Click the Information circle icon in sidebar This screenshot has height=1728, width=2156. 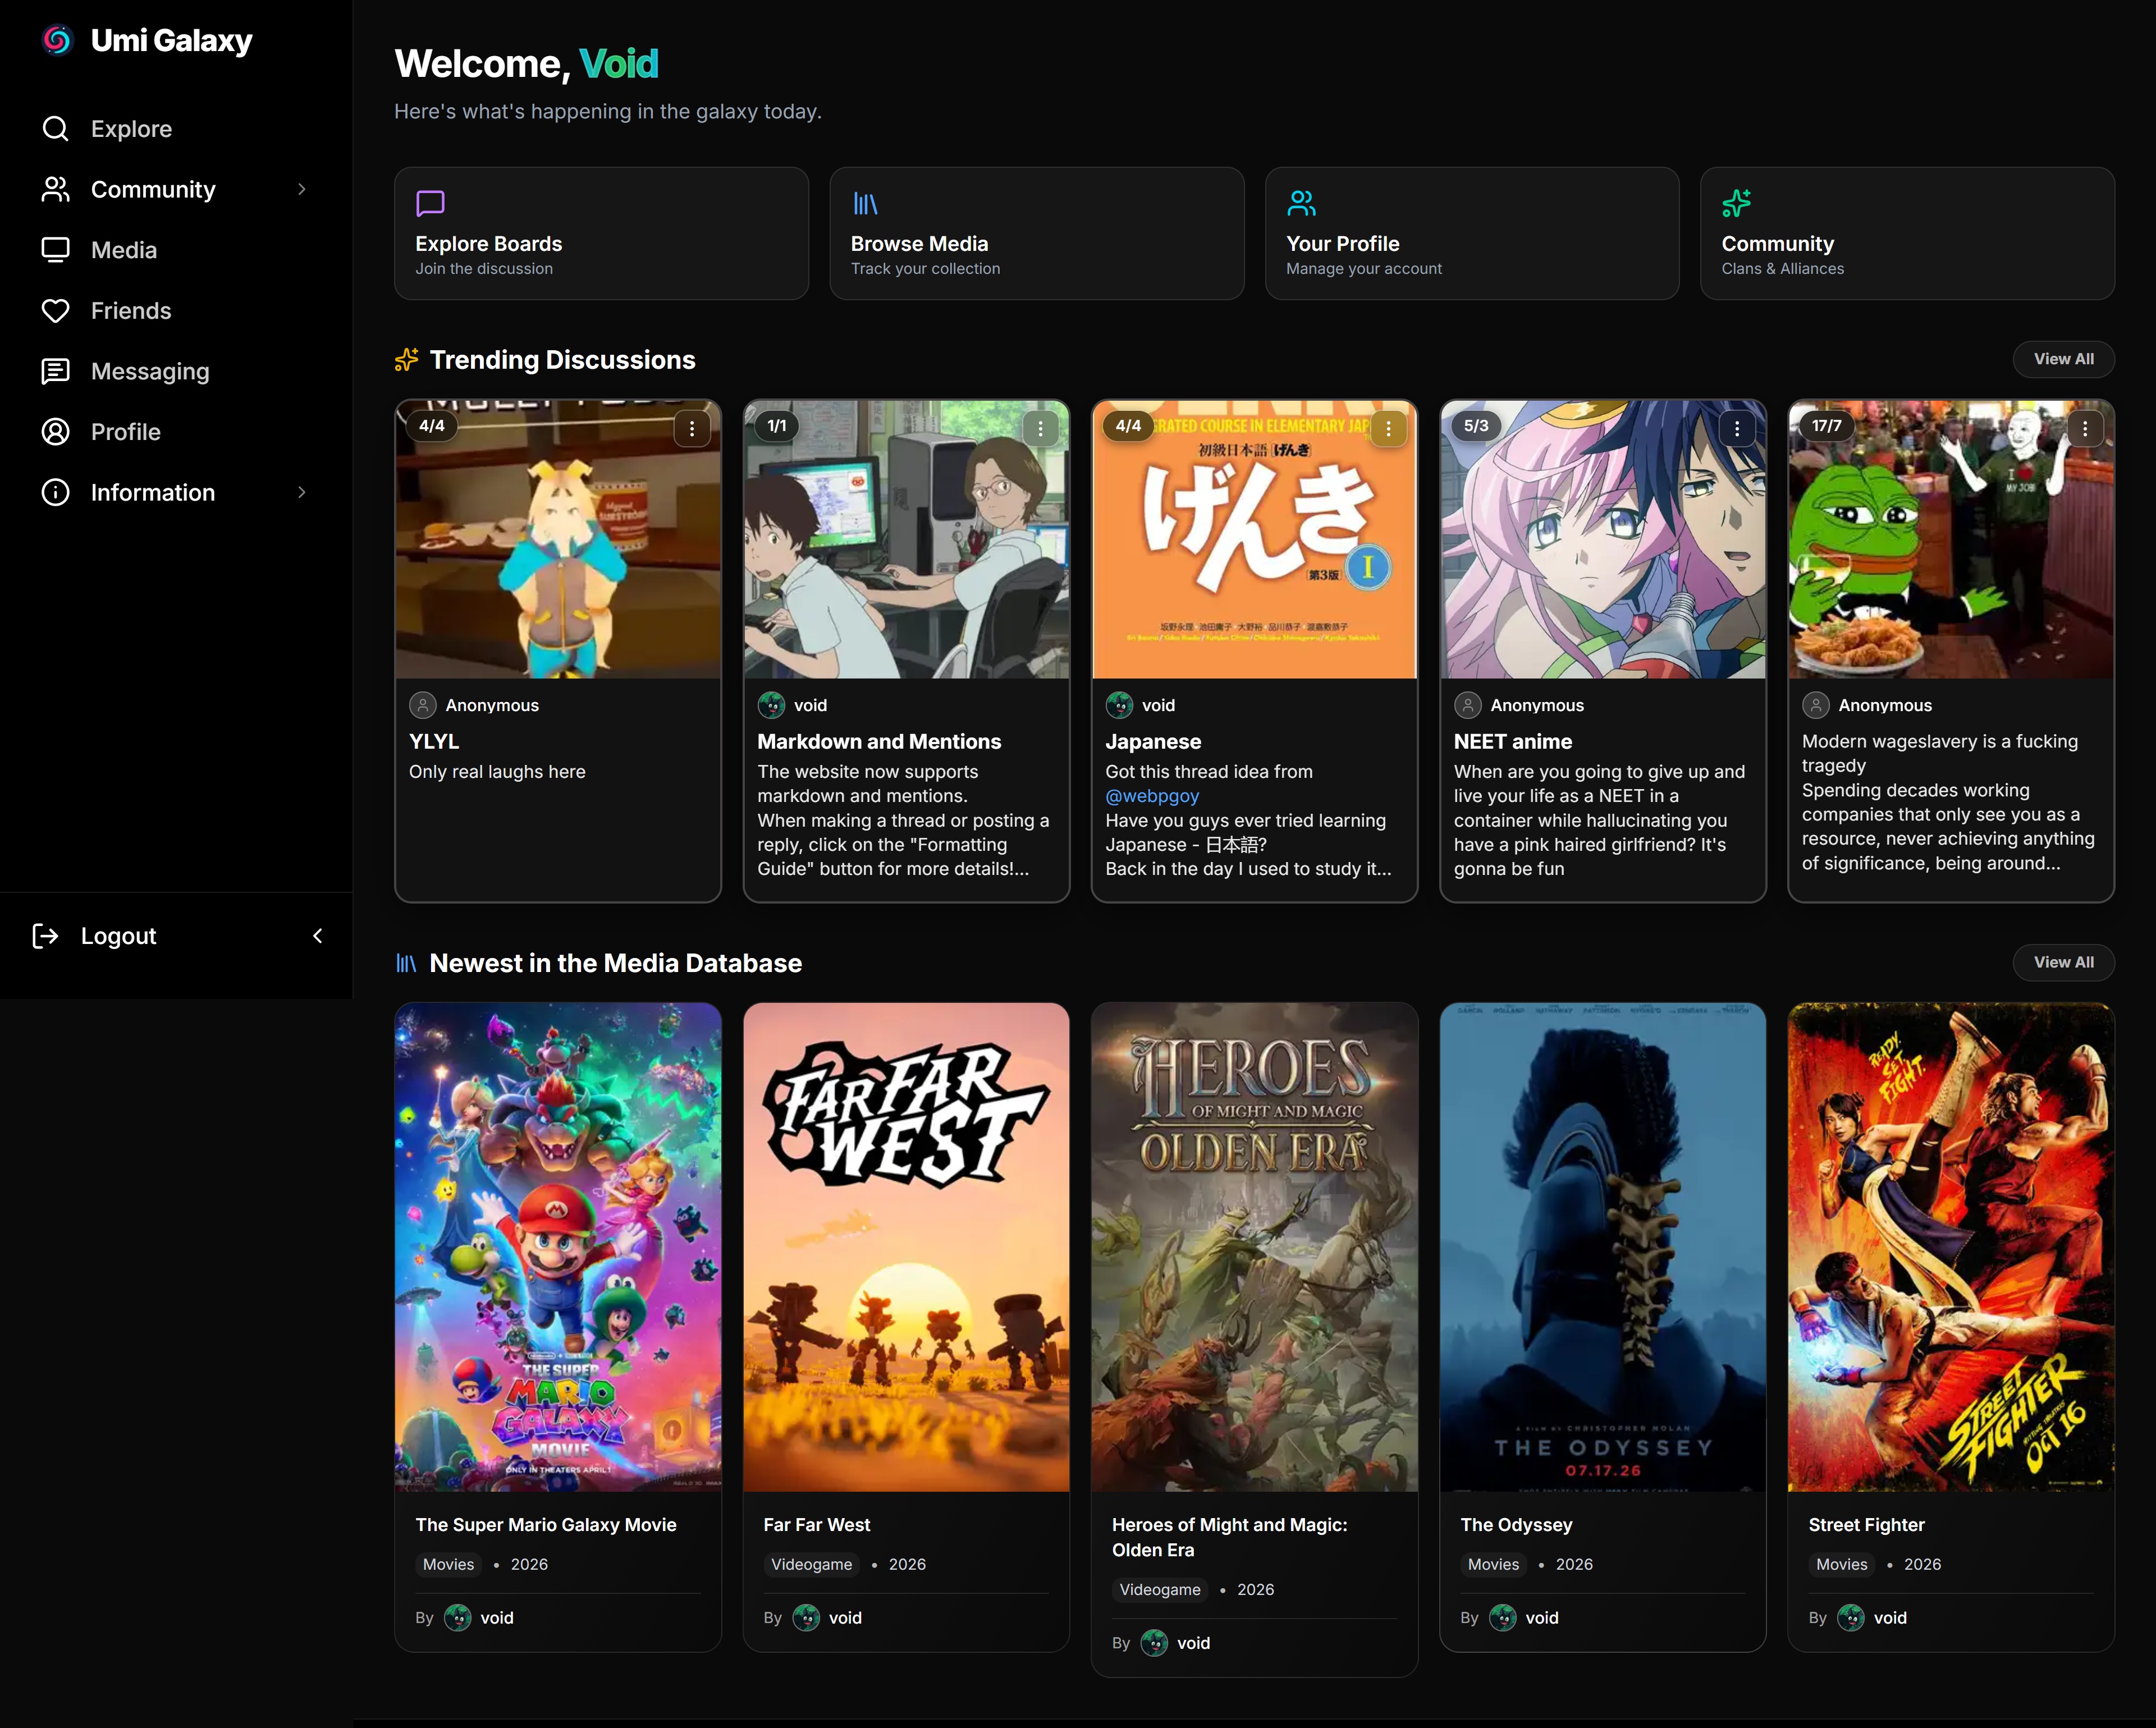pyautogui.click(x=56, y=492)
